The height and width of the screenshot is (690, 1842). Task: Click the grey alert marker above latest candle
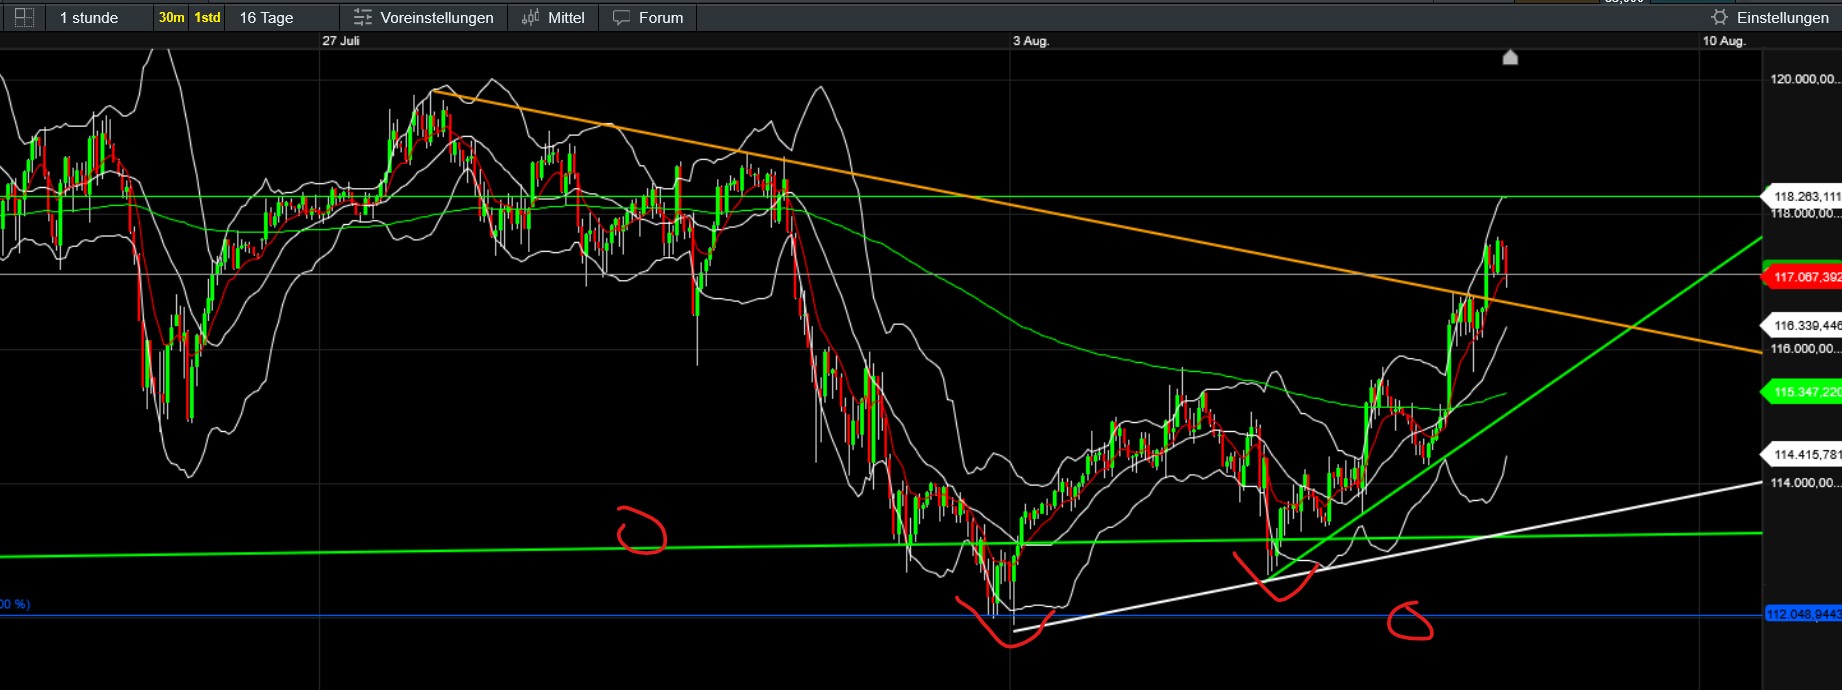(x=1510, y=57)
